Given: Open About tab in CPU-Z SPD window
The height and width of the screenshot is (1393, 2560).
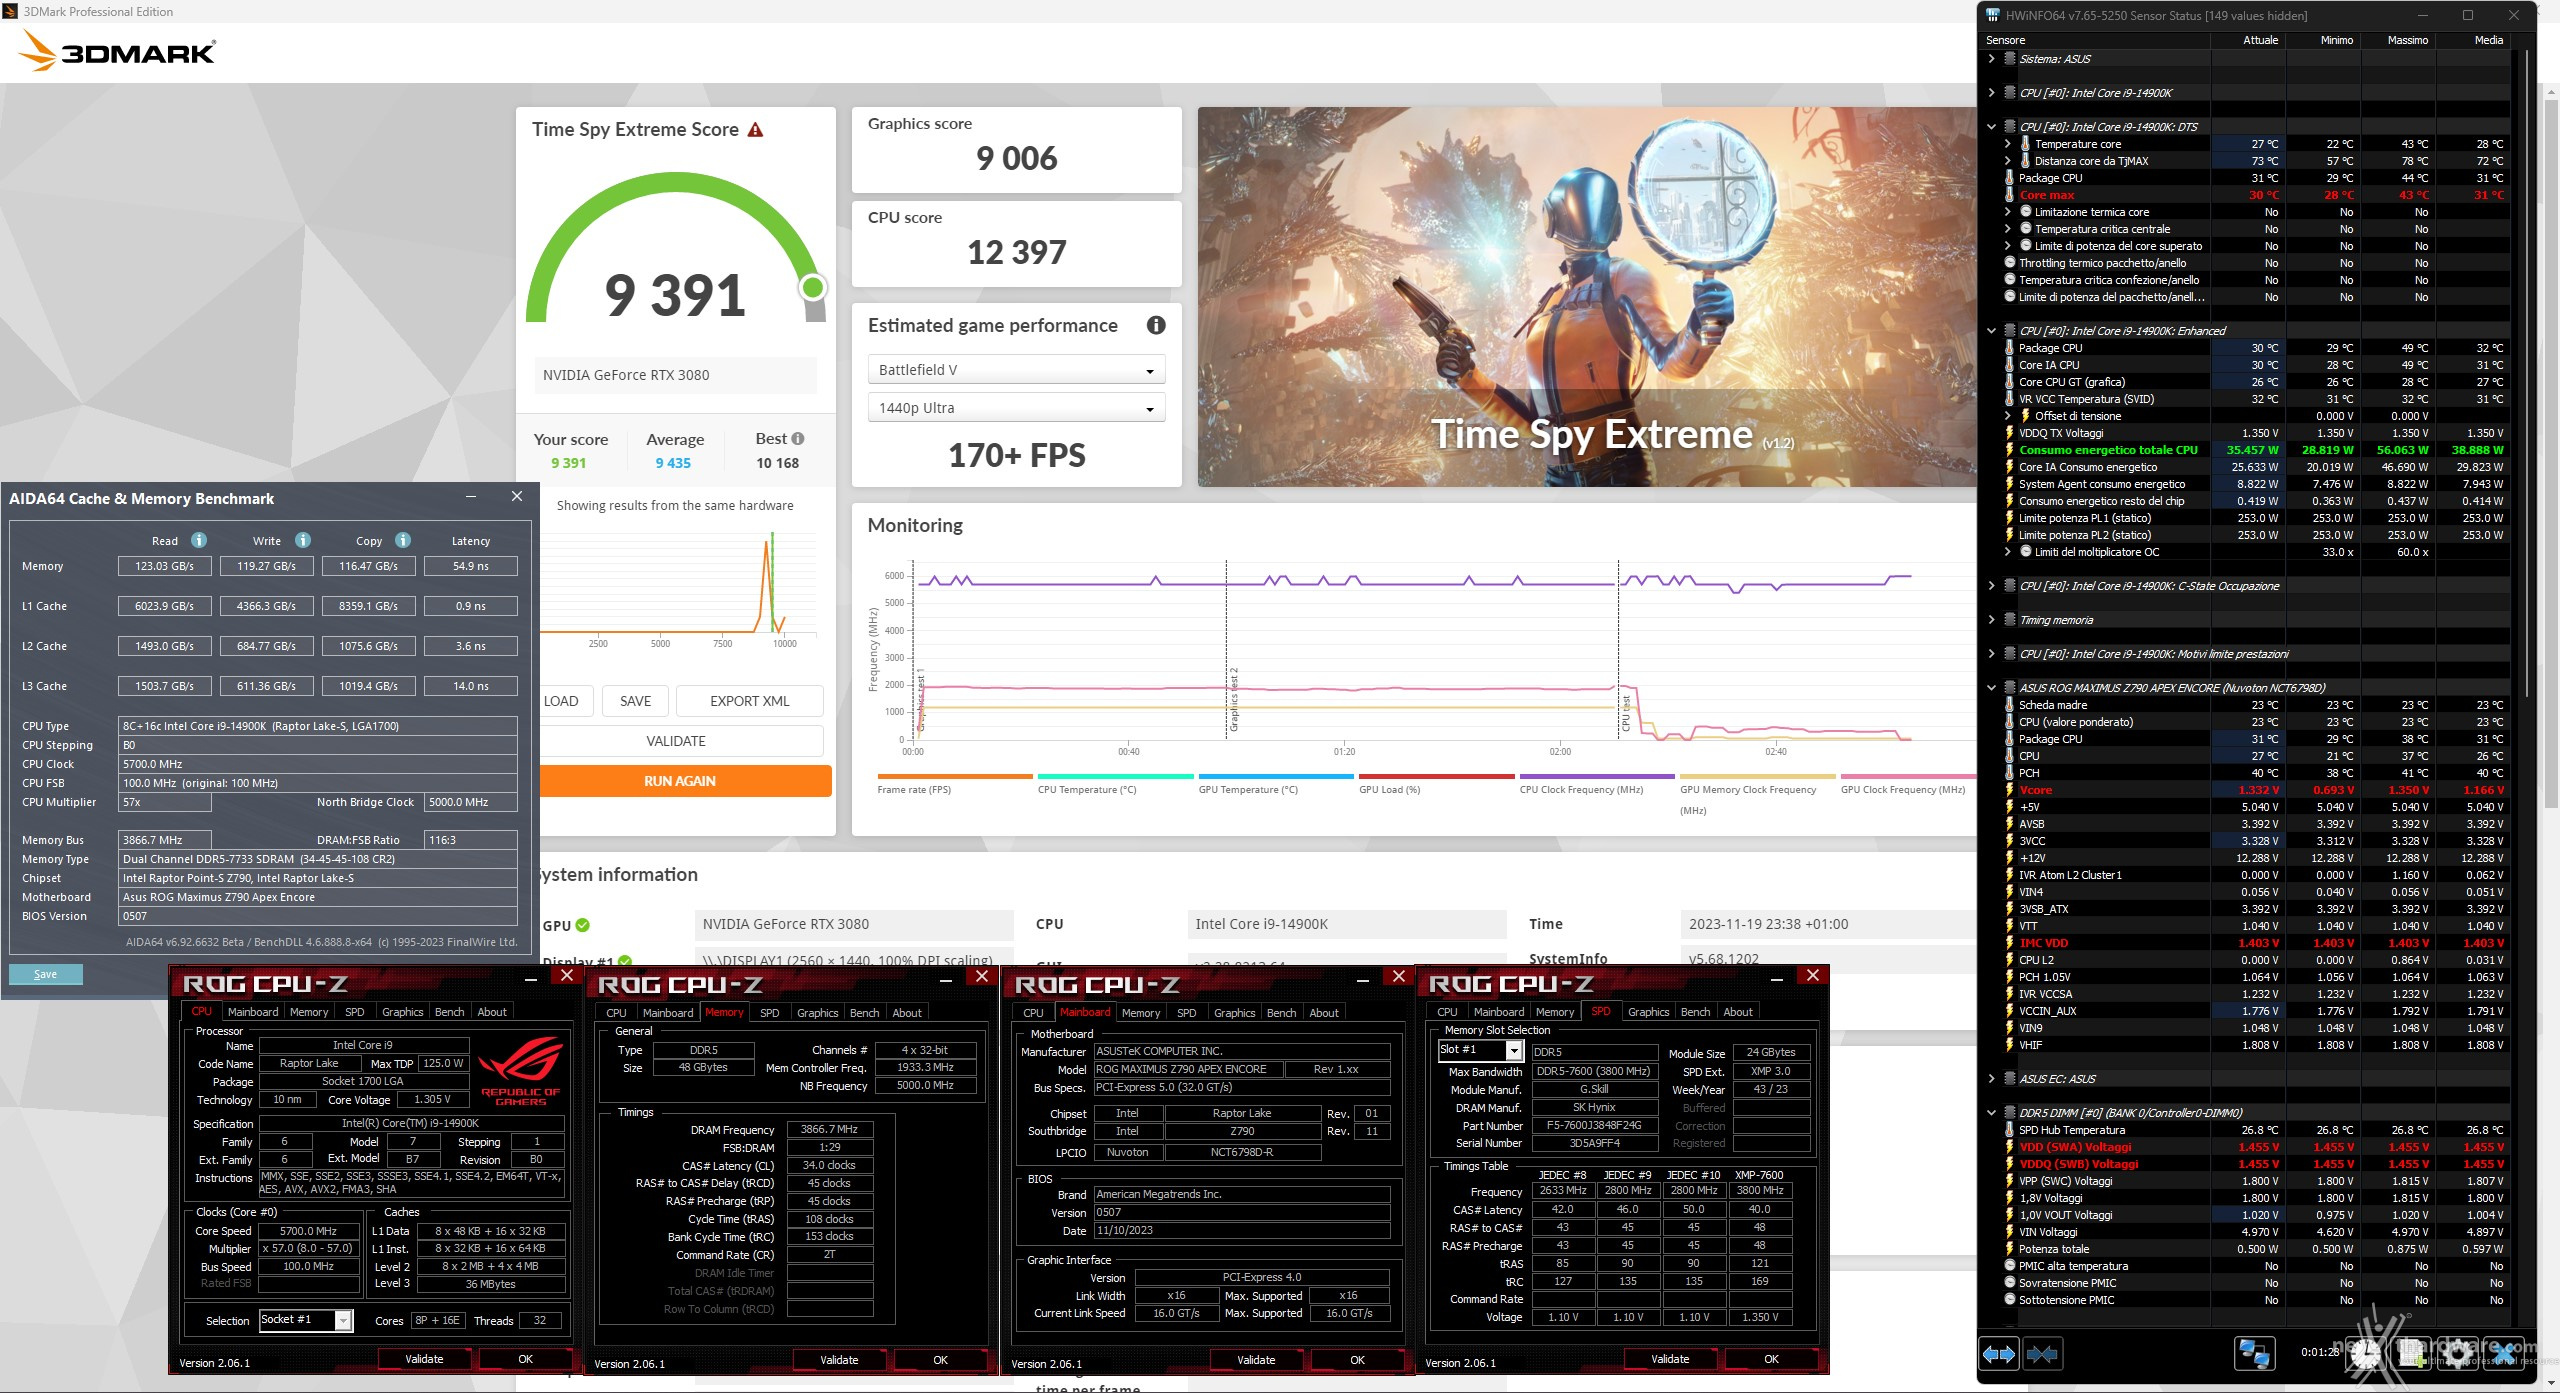Looking at the screenshot, I should pos(1737,1012).
